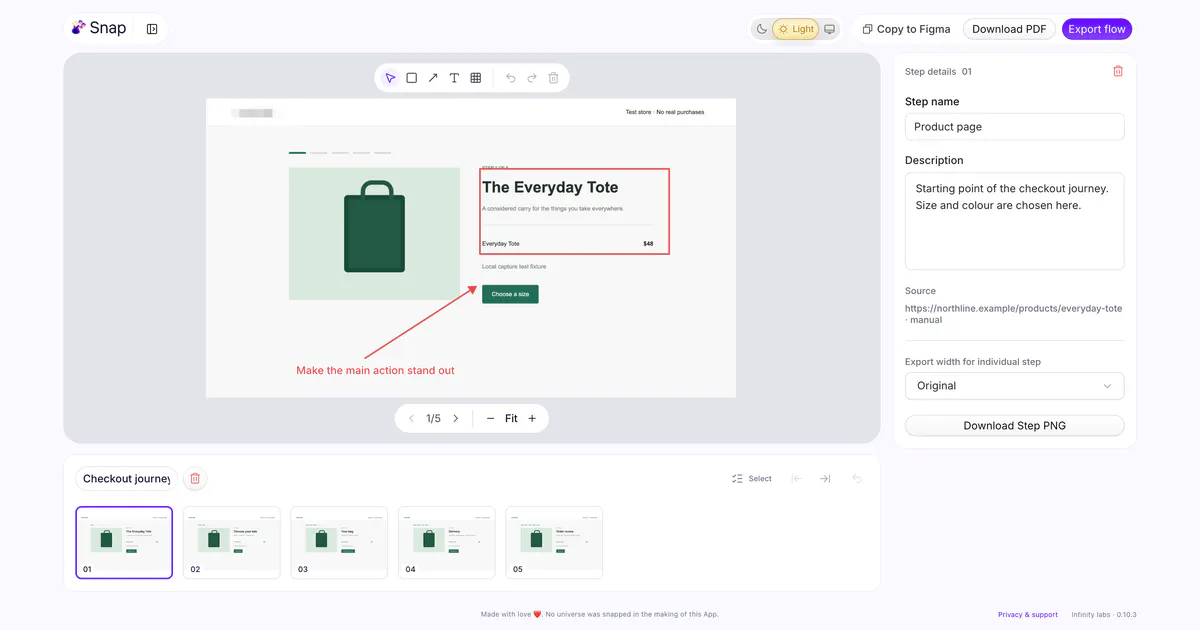Open step 01 thumbnail
Screen dimensions: 1200x630
[x=124, y=543]
